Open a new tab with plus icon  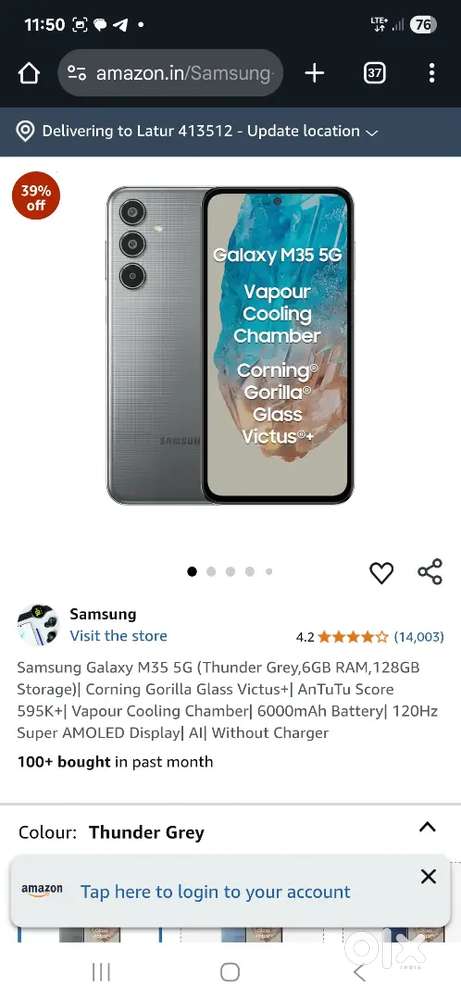tap(314, 73)
